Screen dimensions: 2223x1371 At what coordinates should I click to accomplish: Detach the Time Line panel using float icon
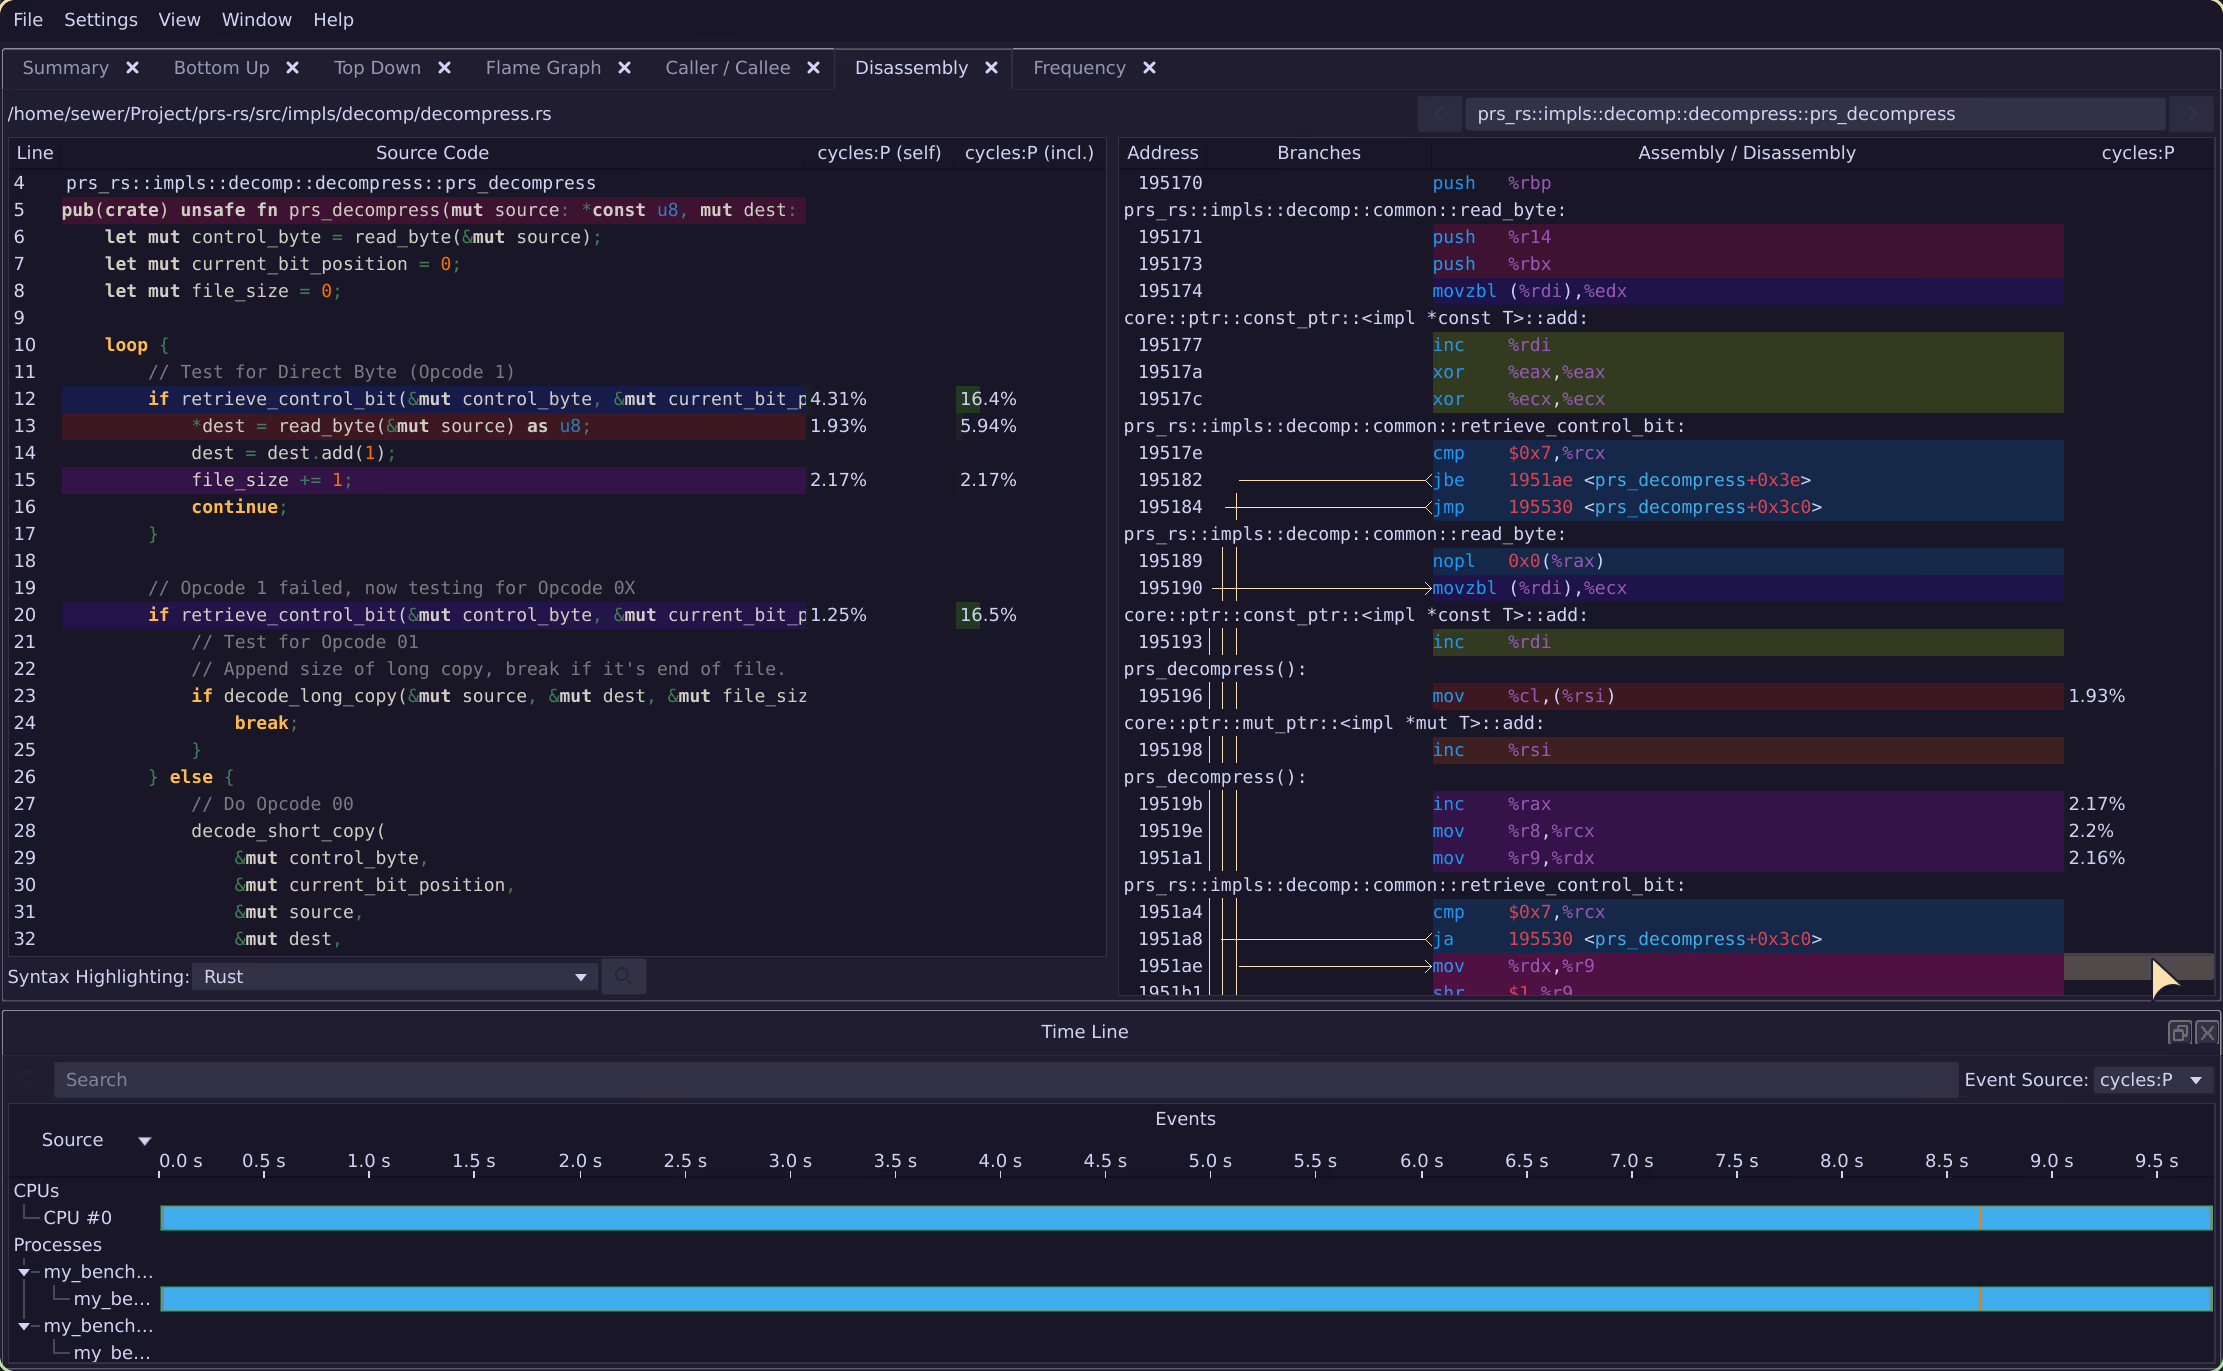pyautogui.click(x=2180, y=1032)
